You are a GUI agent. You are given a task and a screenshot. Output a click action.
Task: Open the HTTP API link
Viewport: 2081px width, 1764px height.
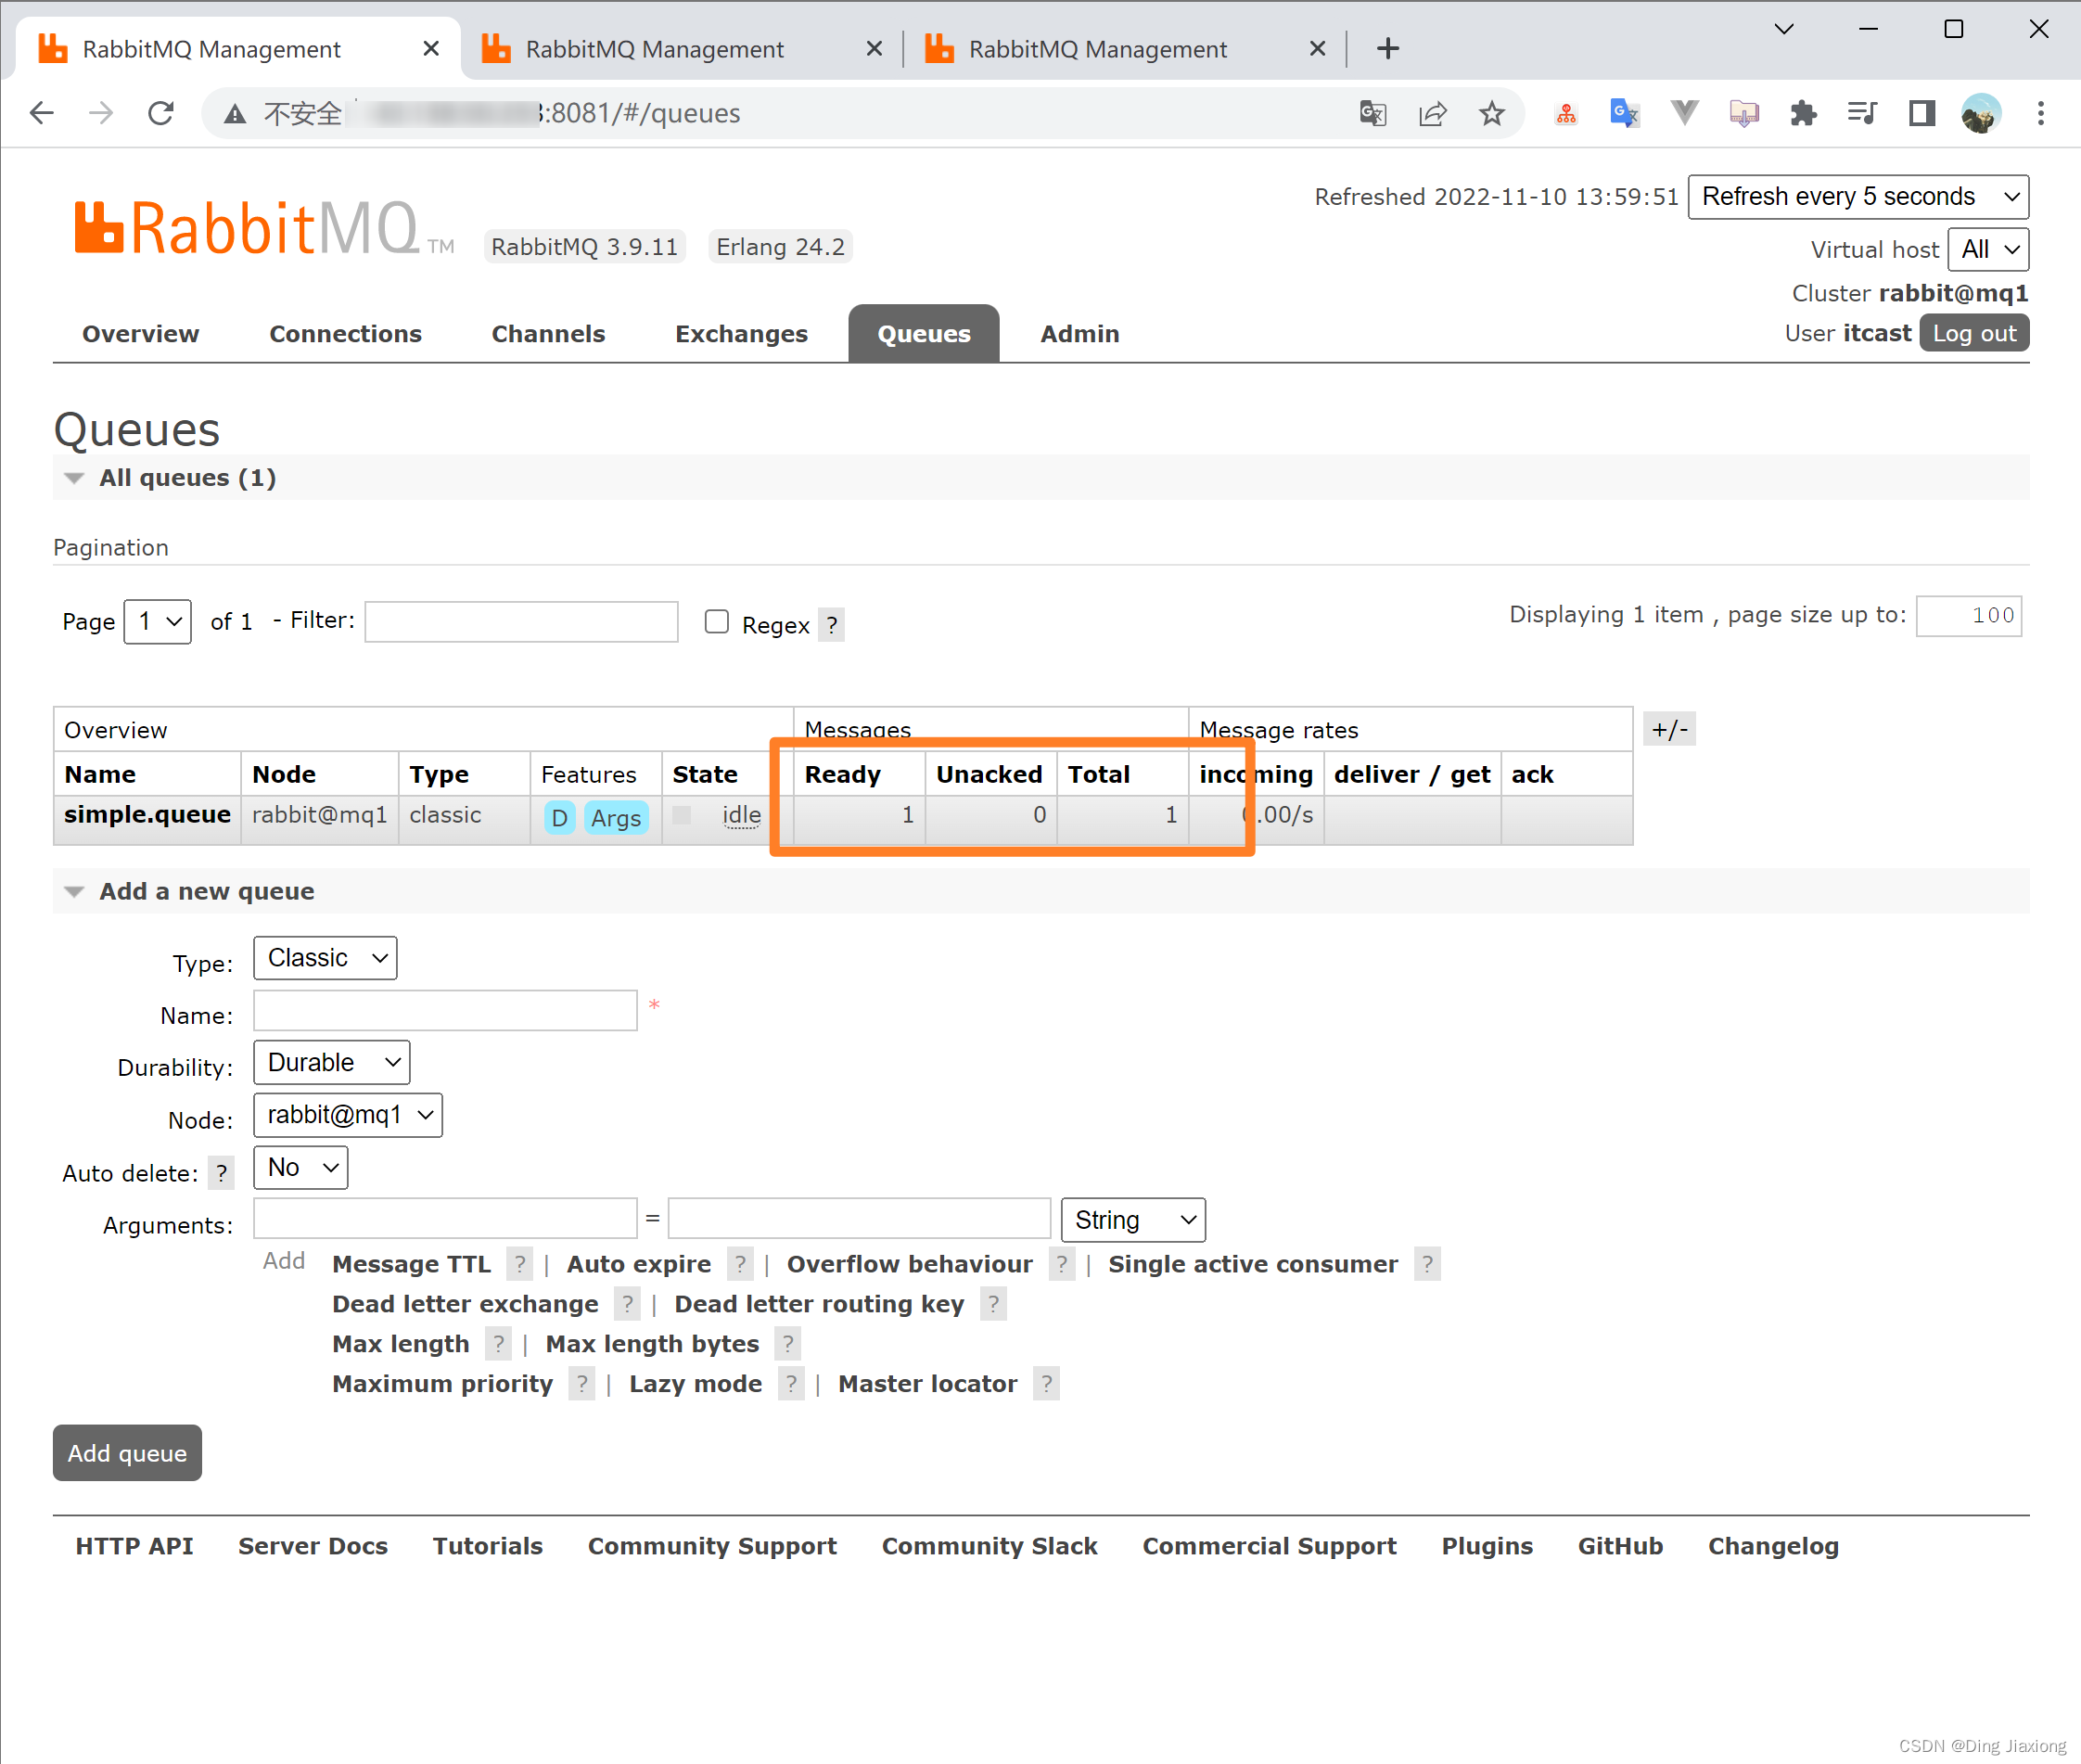(x=134, y=1546)
